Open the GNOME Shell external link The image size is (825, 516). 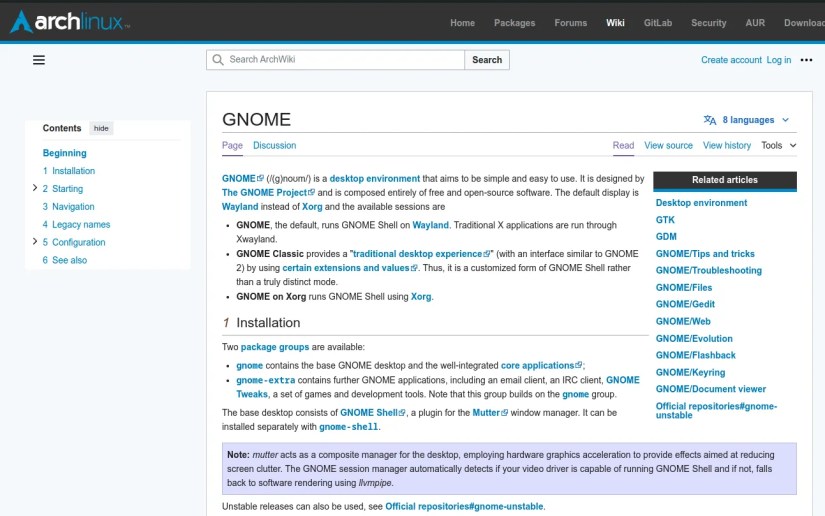point(373,413)
